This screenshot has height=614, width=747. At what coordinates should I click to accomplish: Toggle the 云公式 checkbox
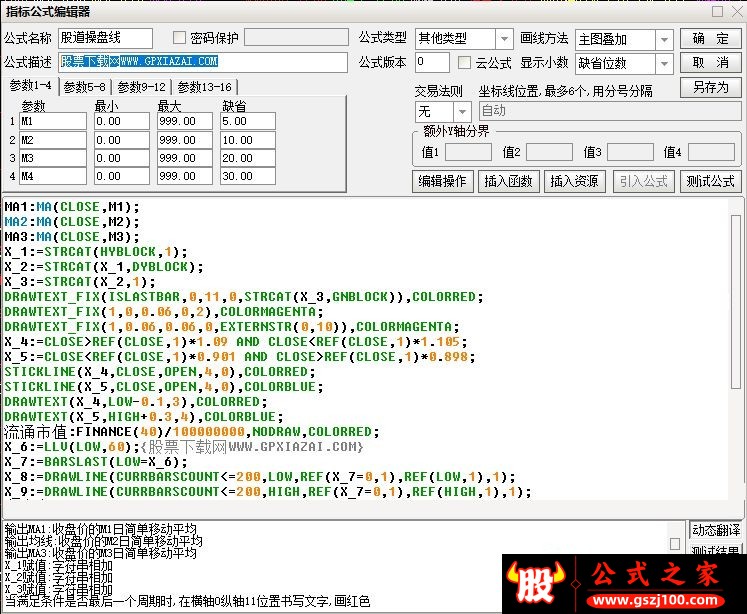[465, 63]
